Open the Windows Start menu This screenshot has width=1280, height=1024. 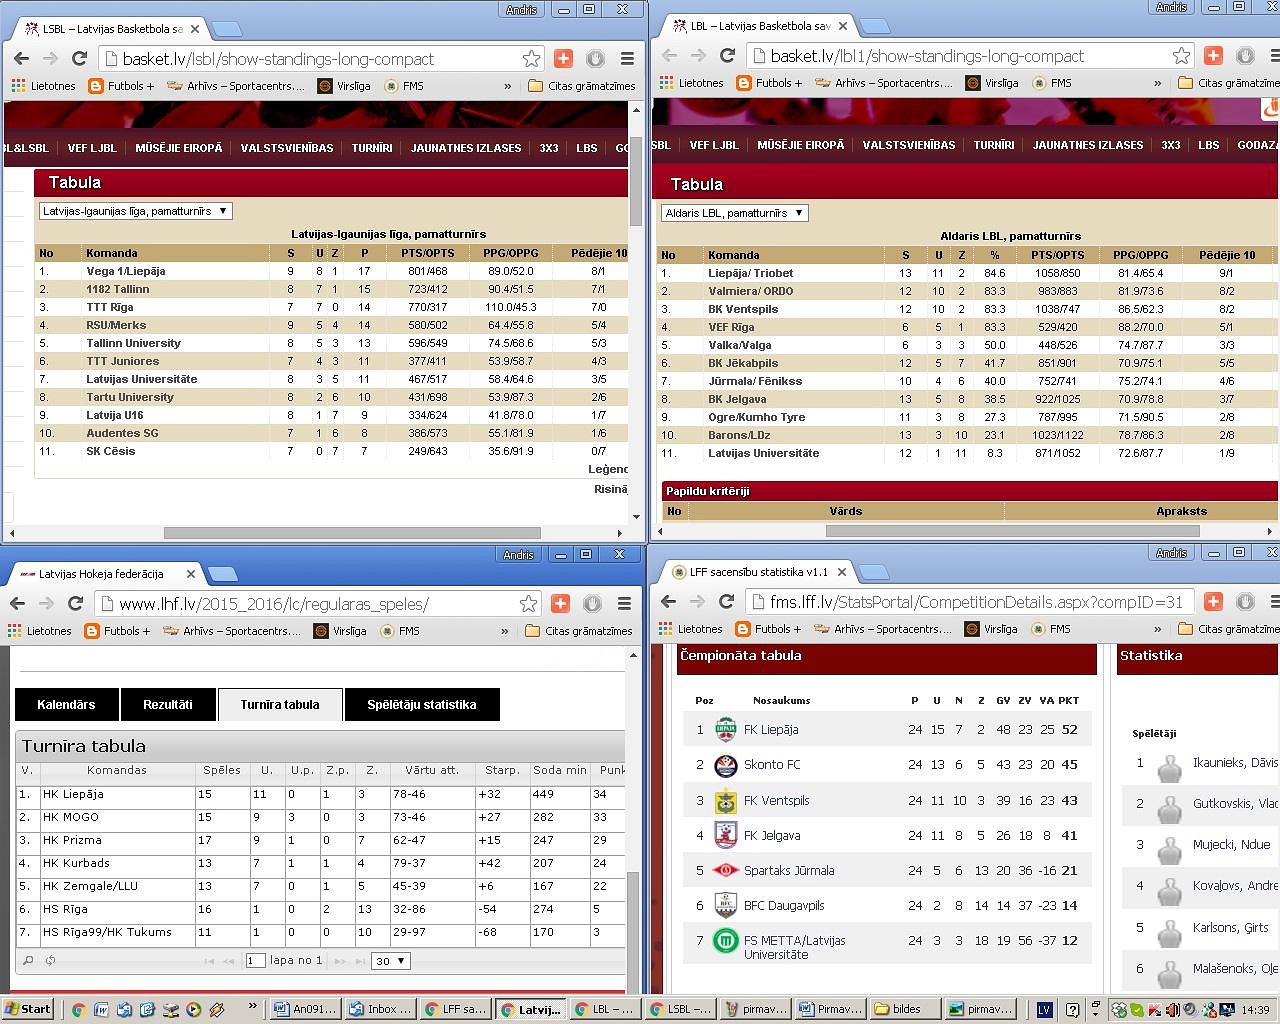[x=27, y=1009]
